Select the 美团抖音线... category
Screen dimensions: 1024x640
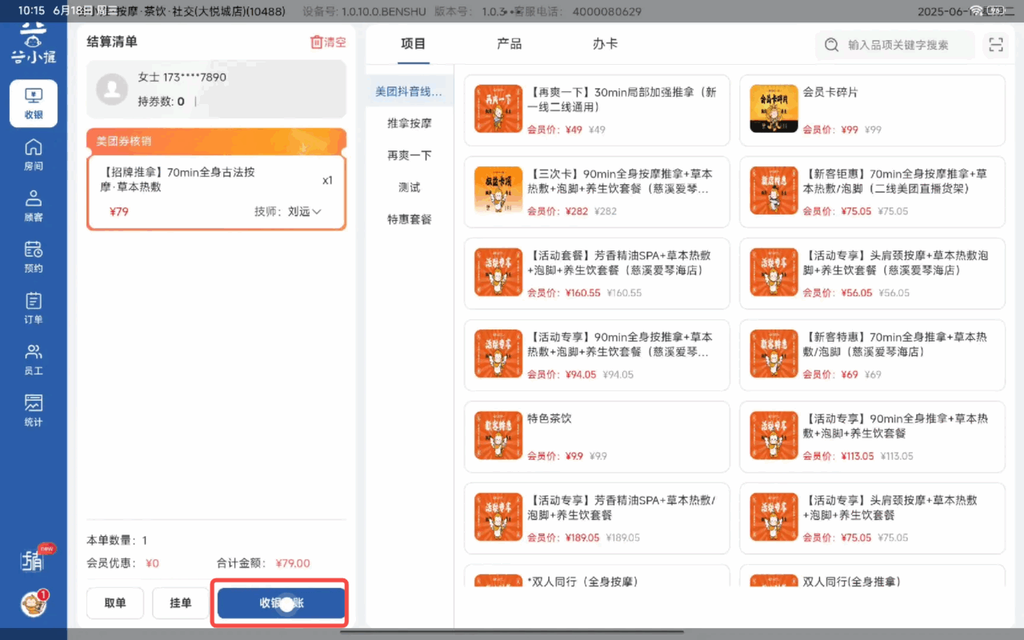click(x=409, y=91)
